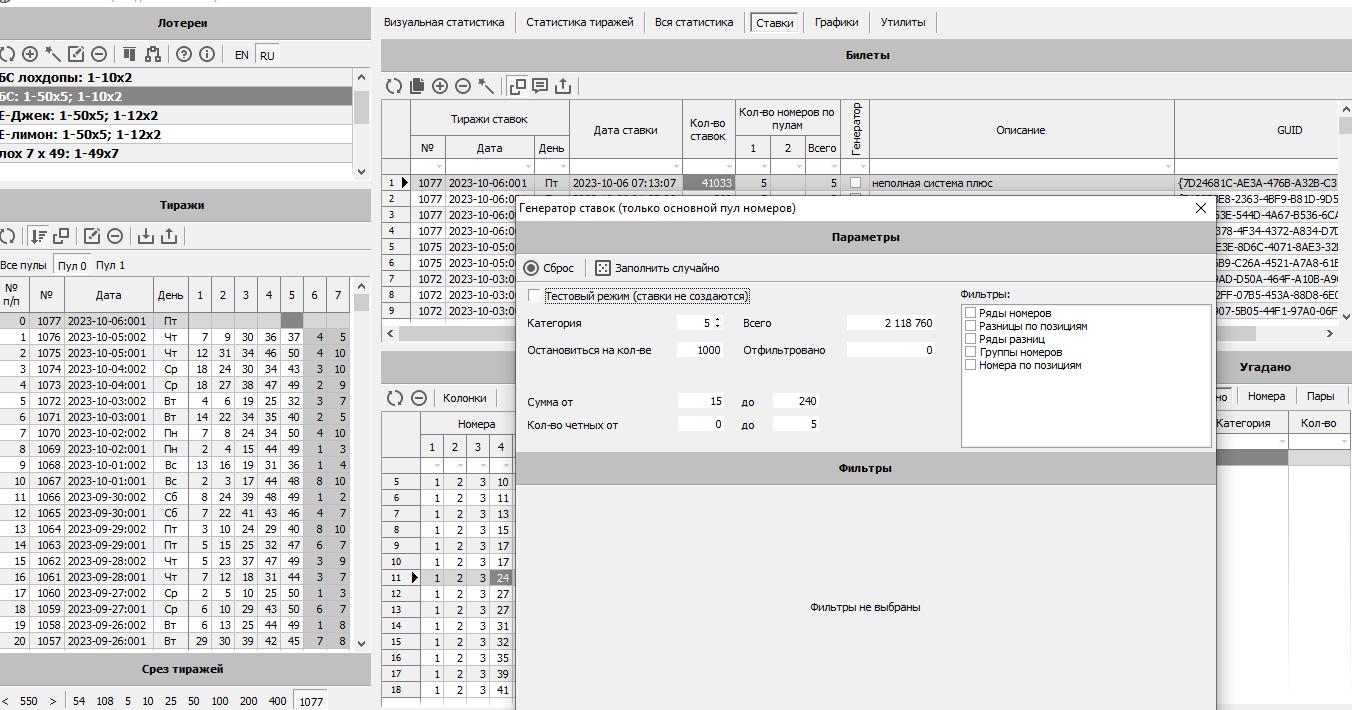Open the Описание column filter dropdown

point(1167,167)
